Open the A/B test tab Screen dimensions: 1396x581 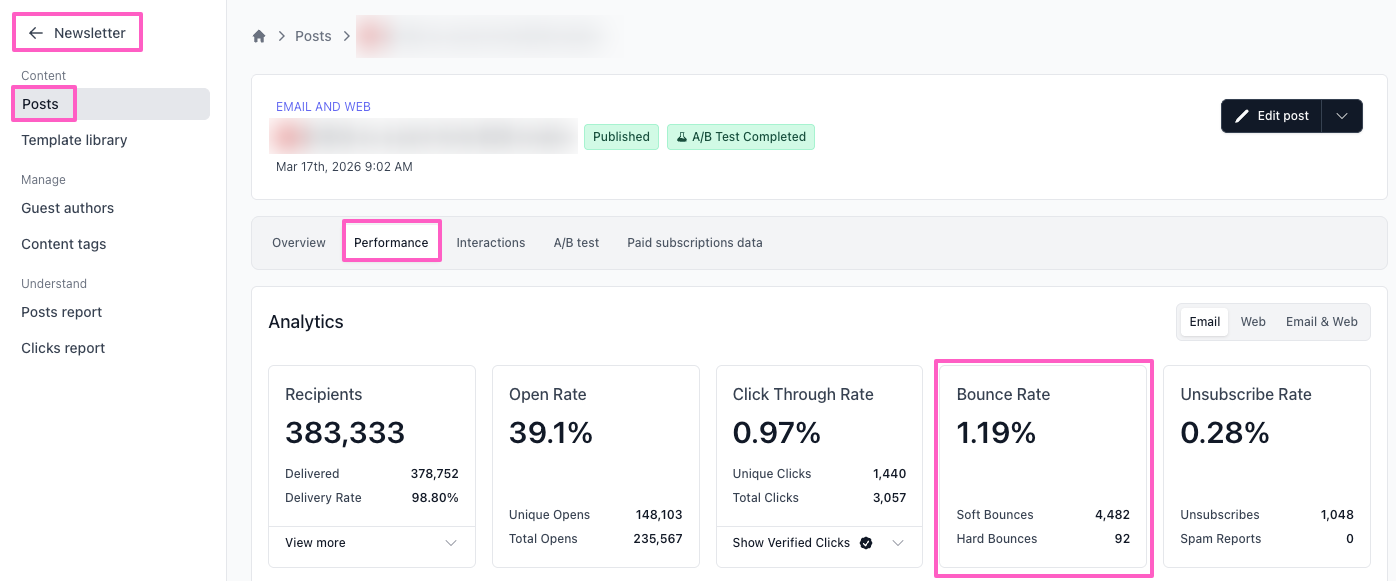click(576, 243)
